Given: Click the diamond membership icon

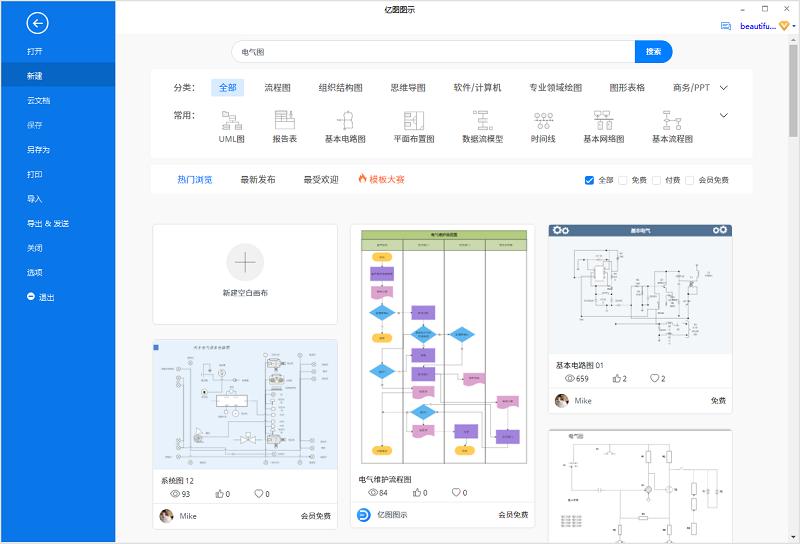Looking at the screenshot, I should [784, 26].
